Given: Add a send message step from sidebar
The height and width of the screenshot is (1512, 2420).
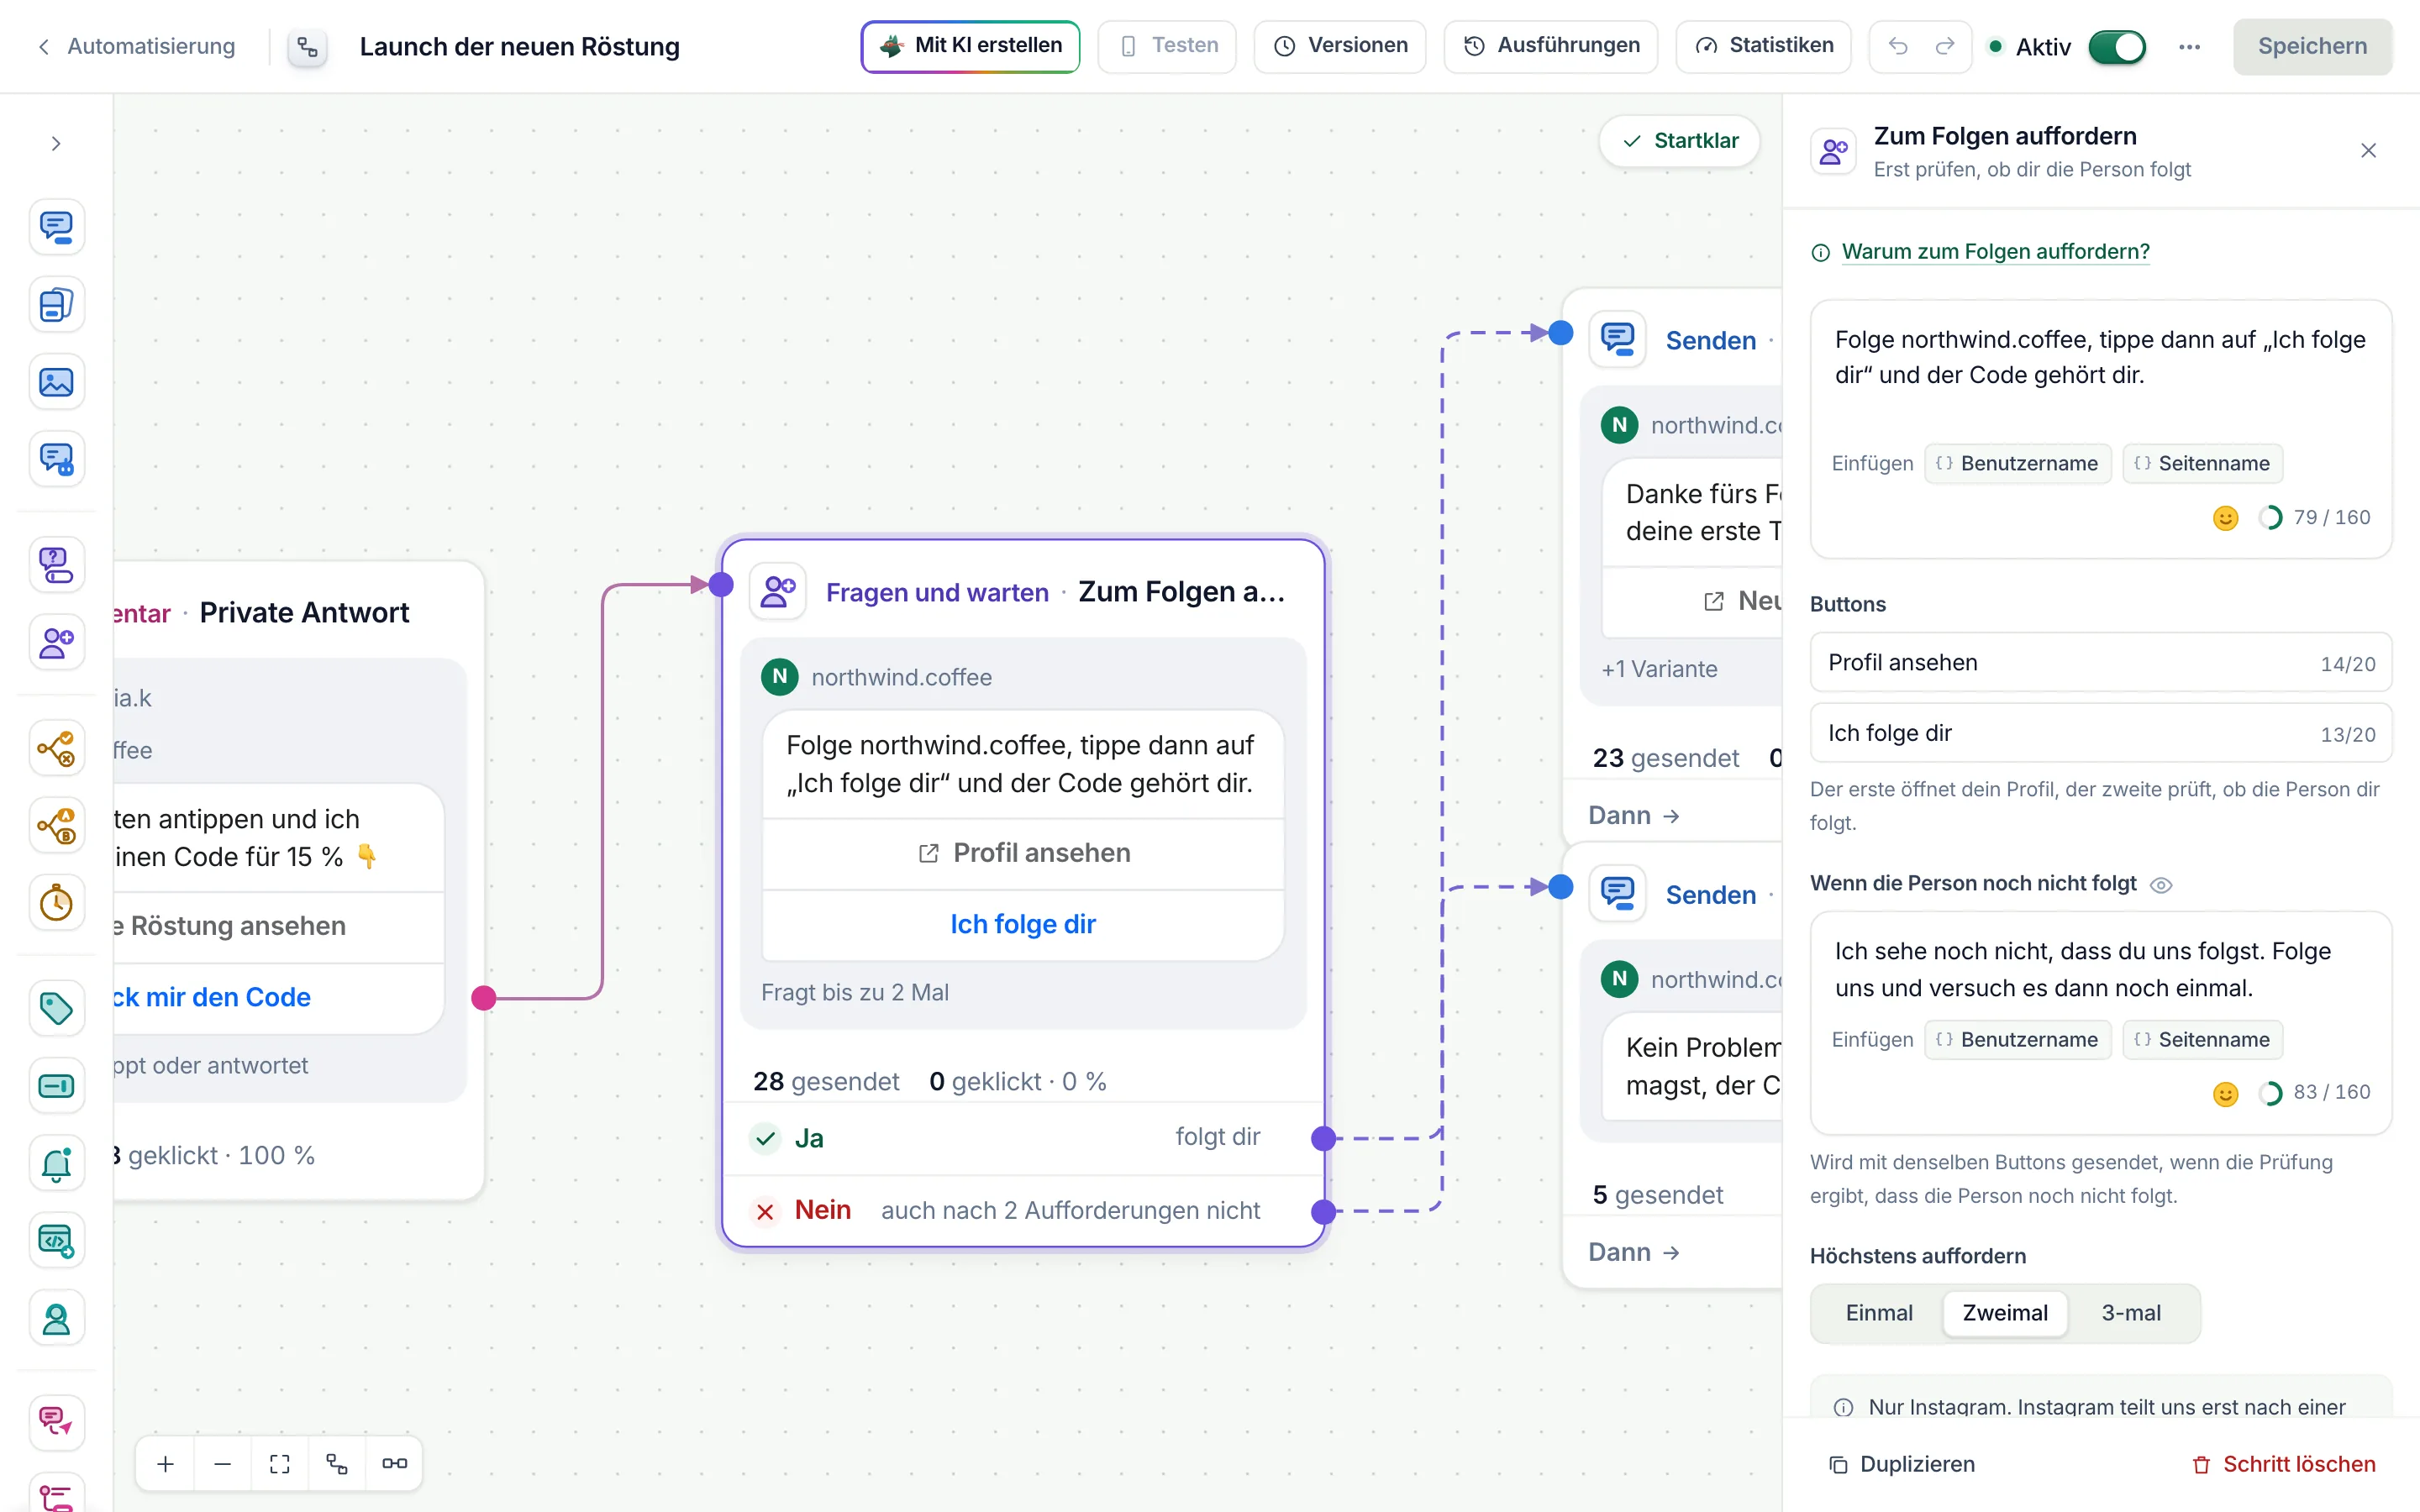Looking at the screenshot, I should point(56,227).
